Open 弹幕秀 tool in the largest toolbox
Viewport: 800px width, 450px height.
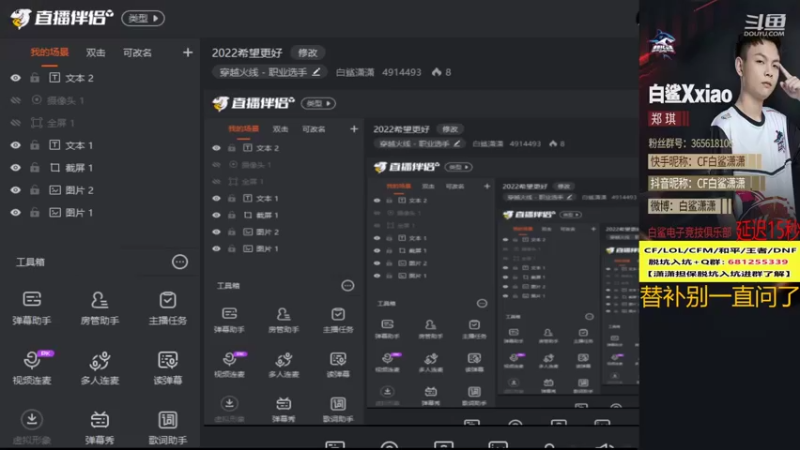99,428
